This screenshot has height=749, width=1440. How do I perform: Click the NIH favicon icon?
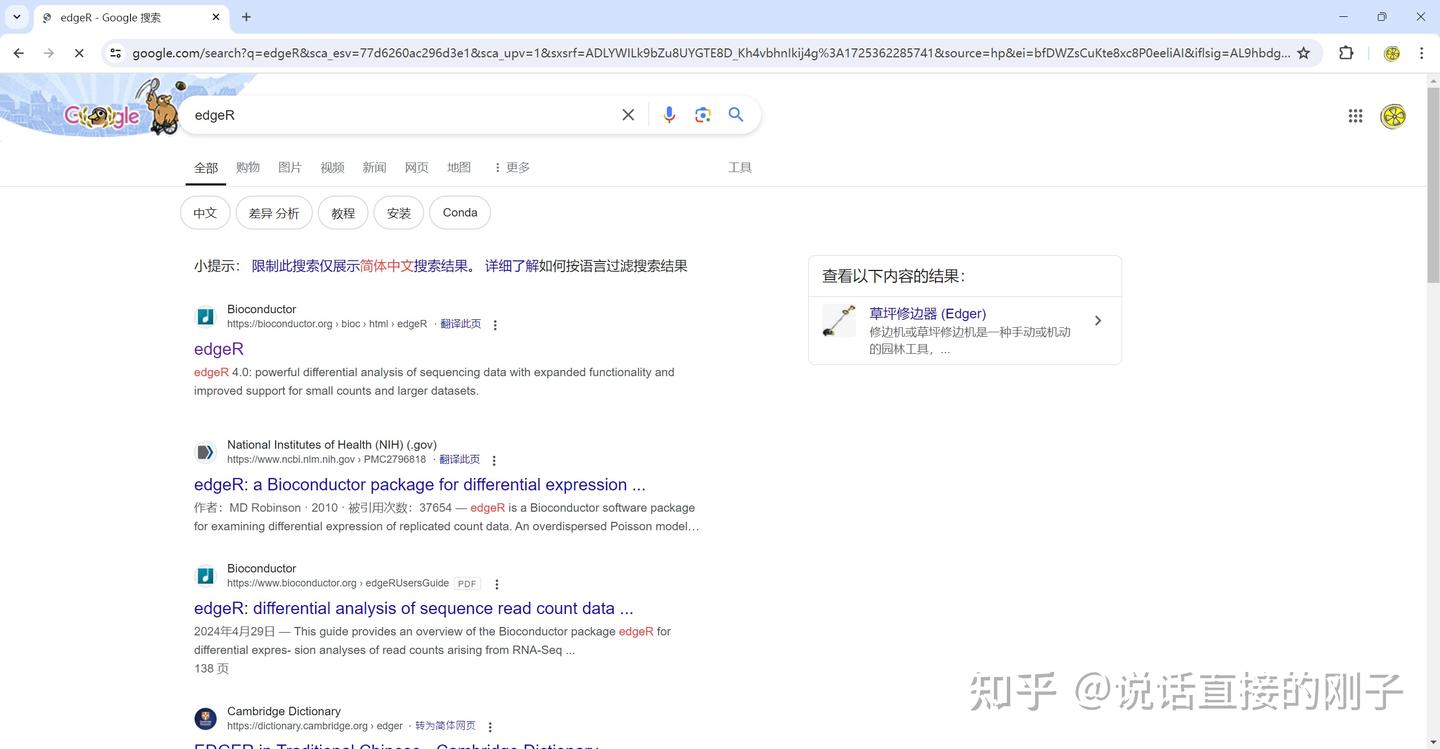[x=205, y=452]
